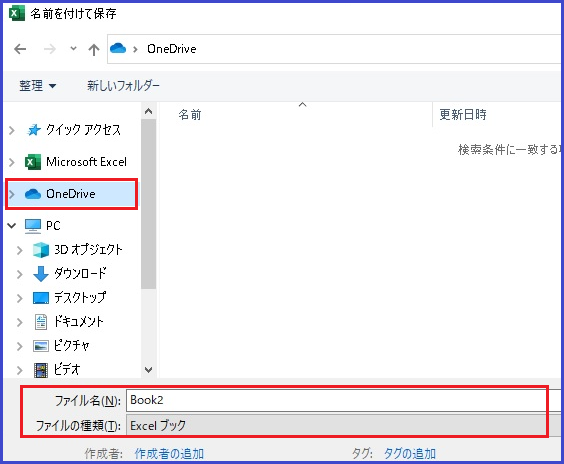Open the 整理 organize menu
564x464 pixels.
pos(37,86)
